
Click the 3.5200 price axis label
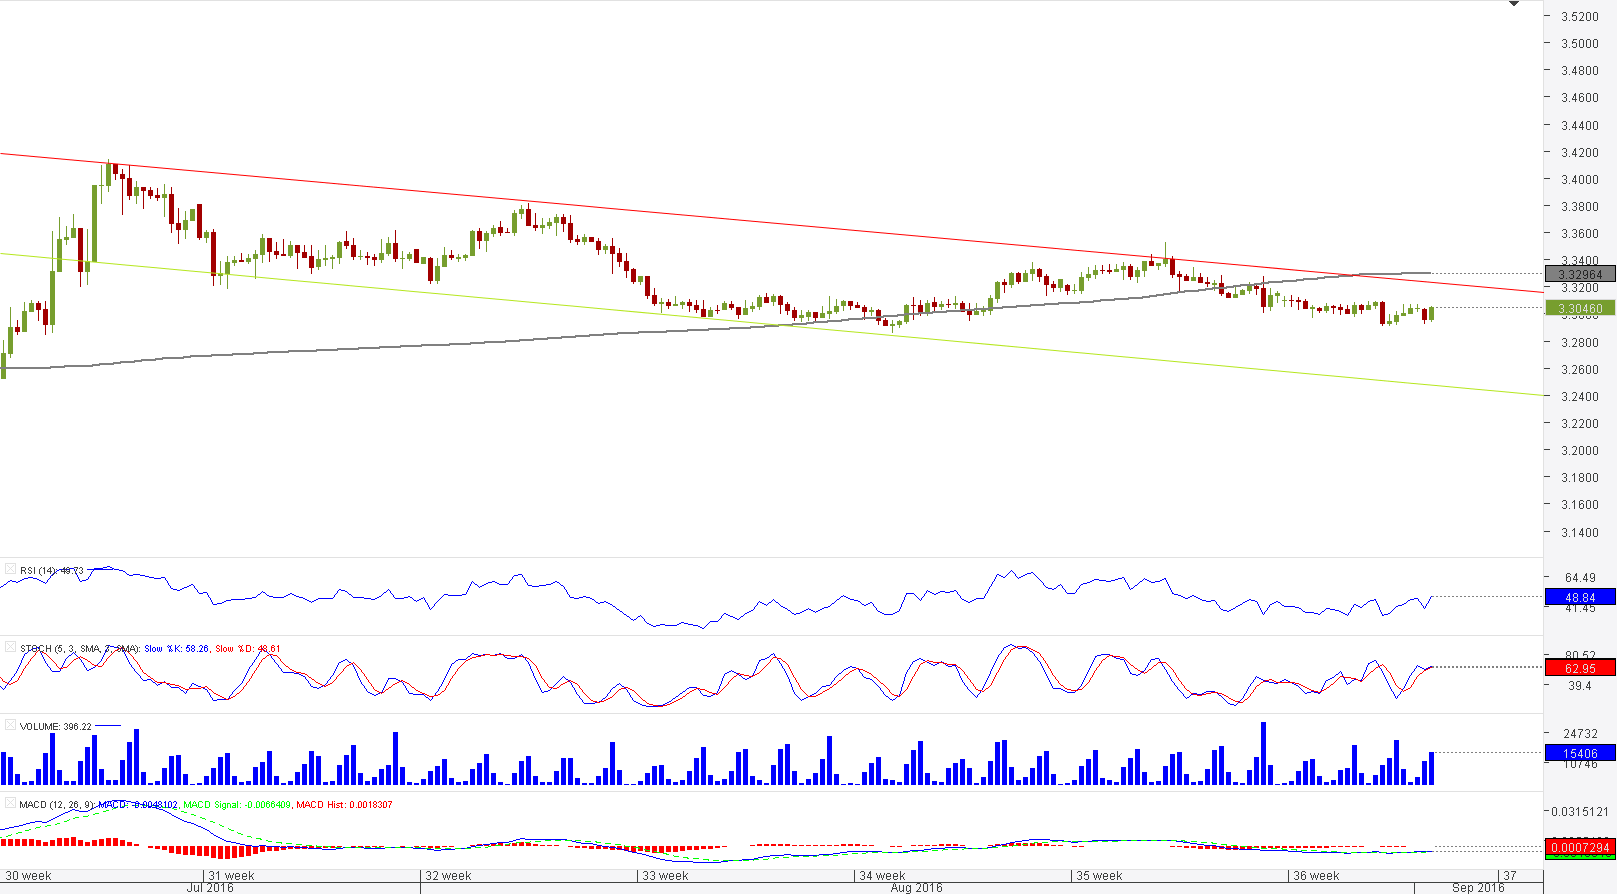(1580, 17)
